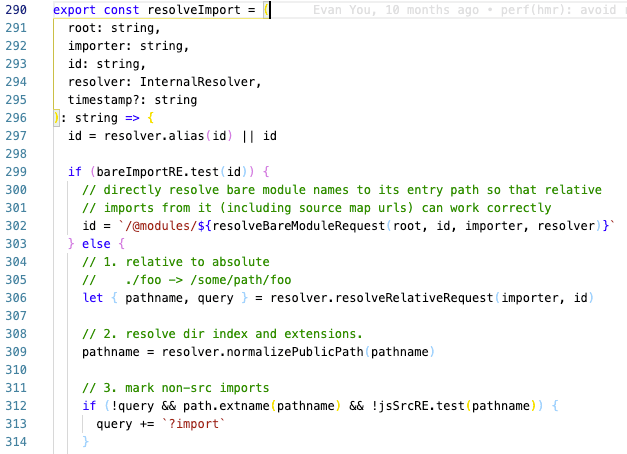Screen dimensions: 627x454
Task: Click the 'resolveImport' function name
Action: (x=194, y=10)
